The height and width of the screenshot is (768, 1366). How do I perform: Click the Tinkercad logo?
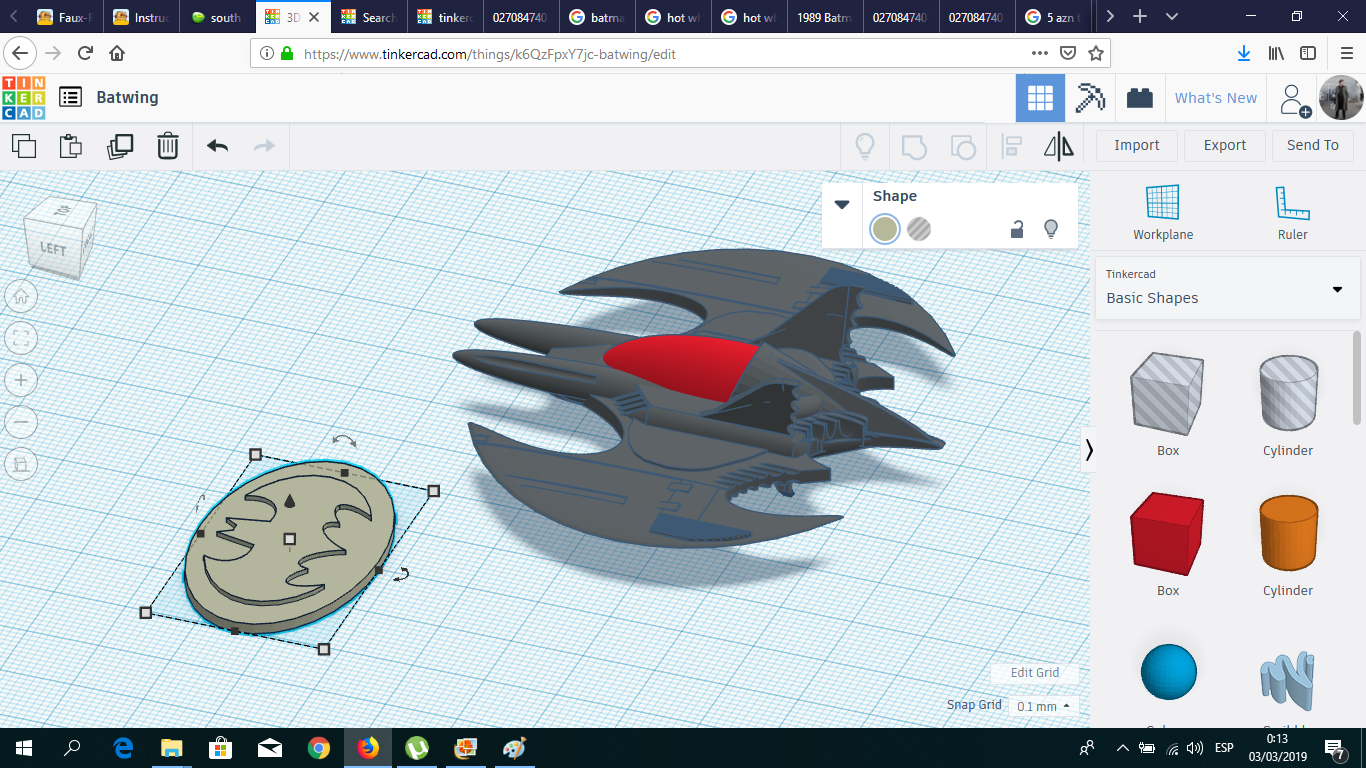click(x=24, y=98)
